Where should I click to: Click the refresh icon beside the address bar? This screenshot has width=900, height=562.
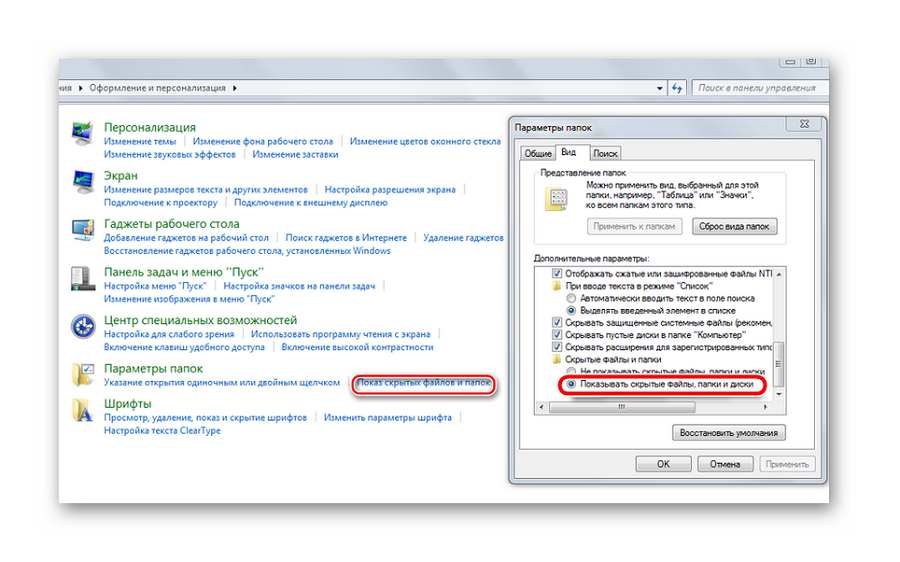[x=677, y=88]
